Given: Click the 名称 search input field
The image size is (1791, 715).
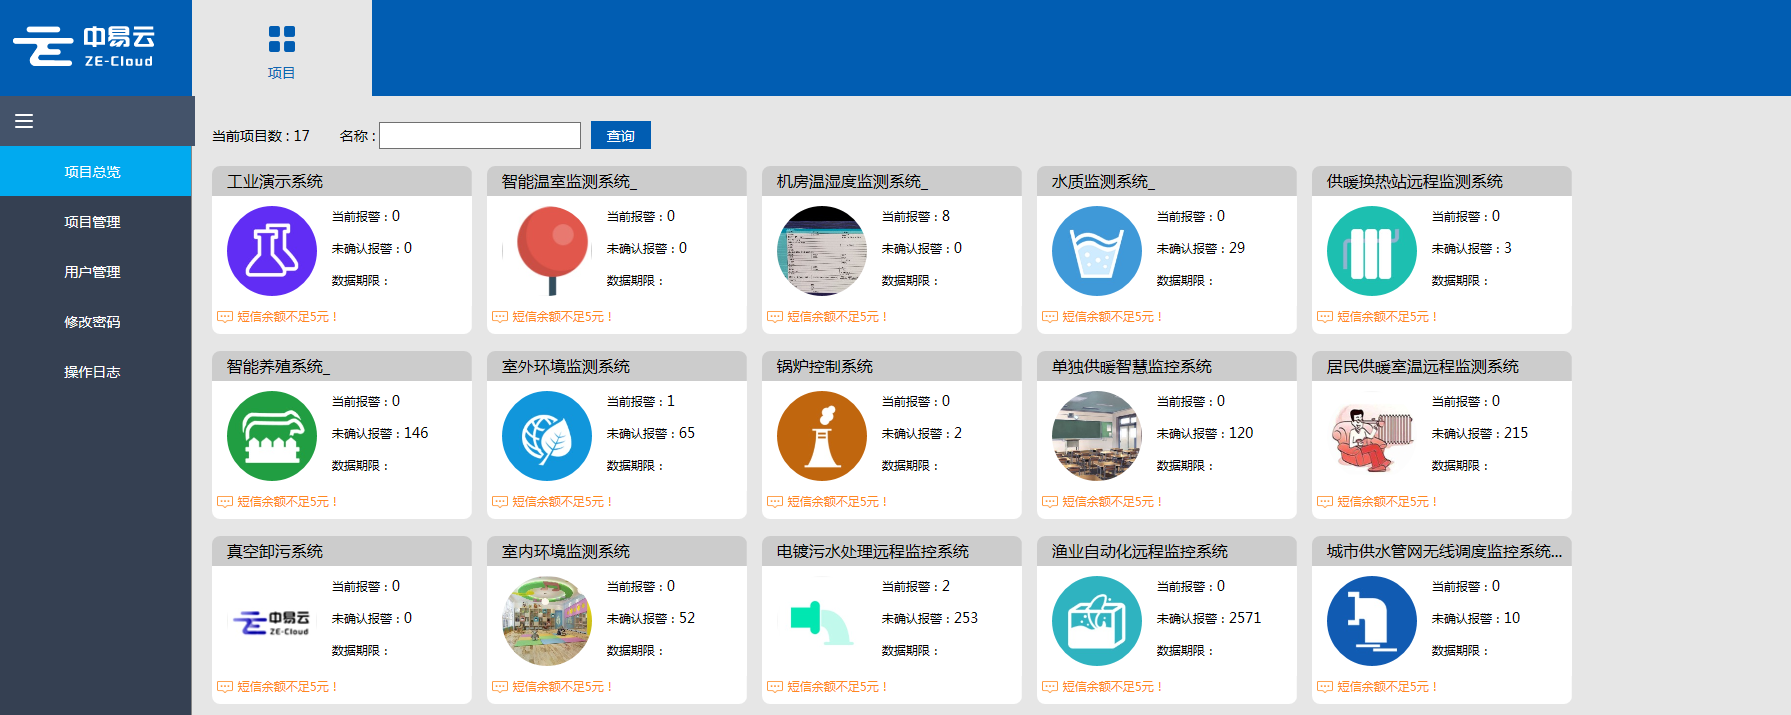Looking at the screenshot, I should pos(480,135).
